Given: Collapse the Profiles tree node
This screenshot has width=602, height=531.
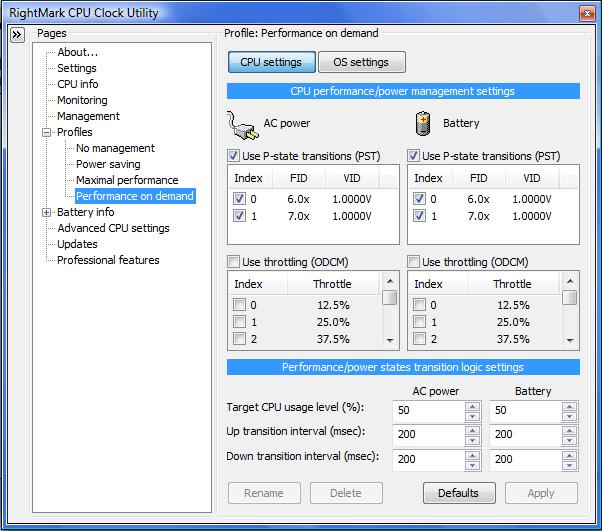Looking at the screenshot, I should [46, 132].
